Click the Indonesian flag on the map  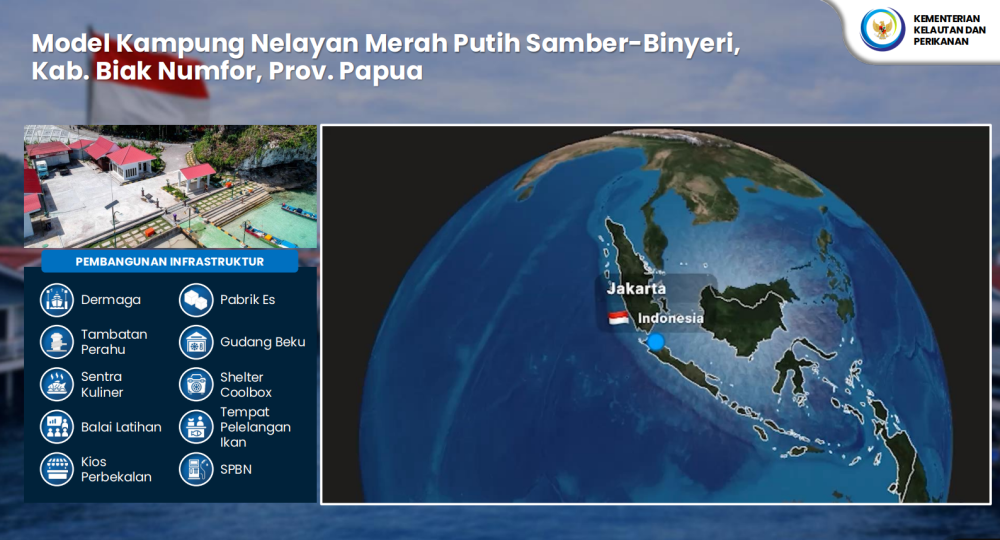619,318
